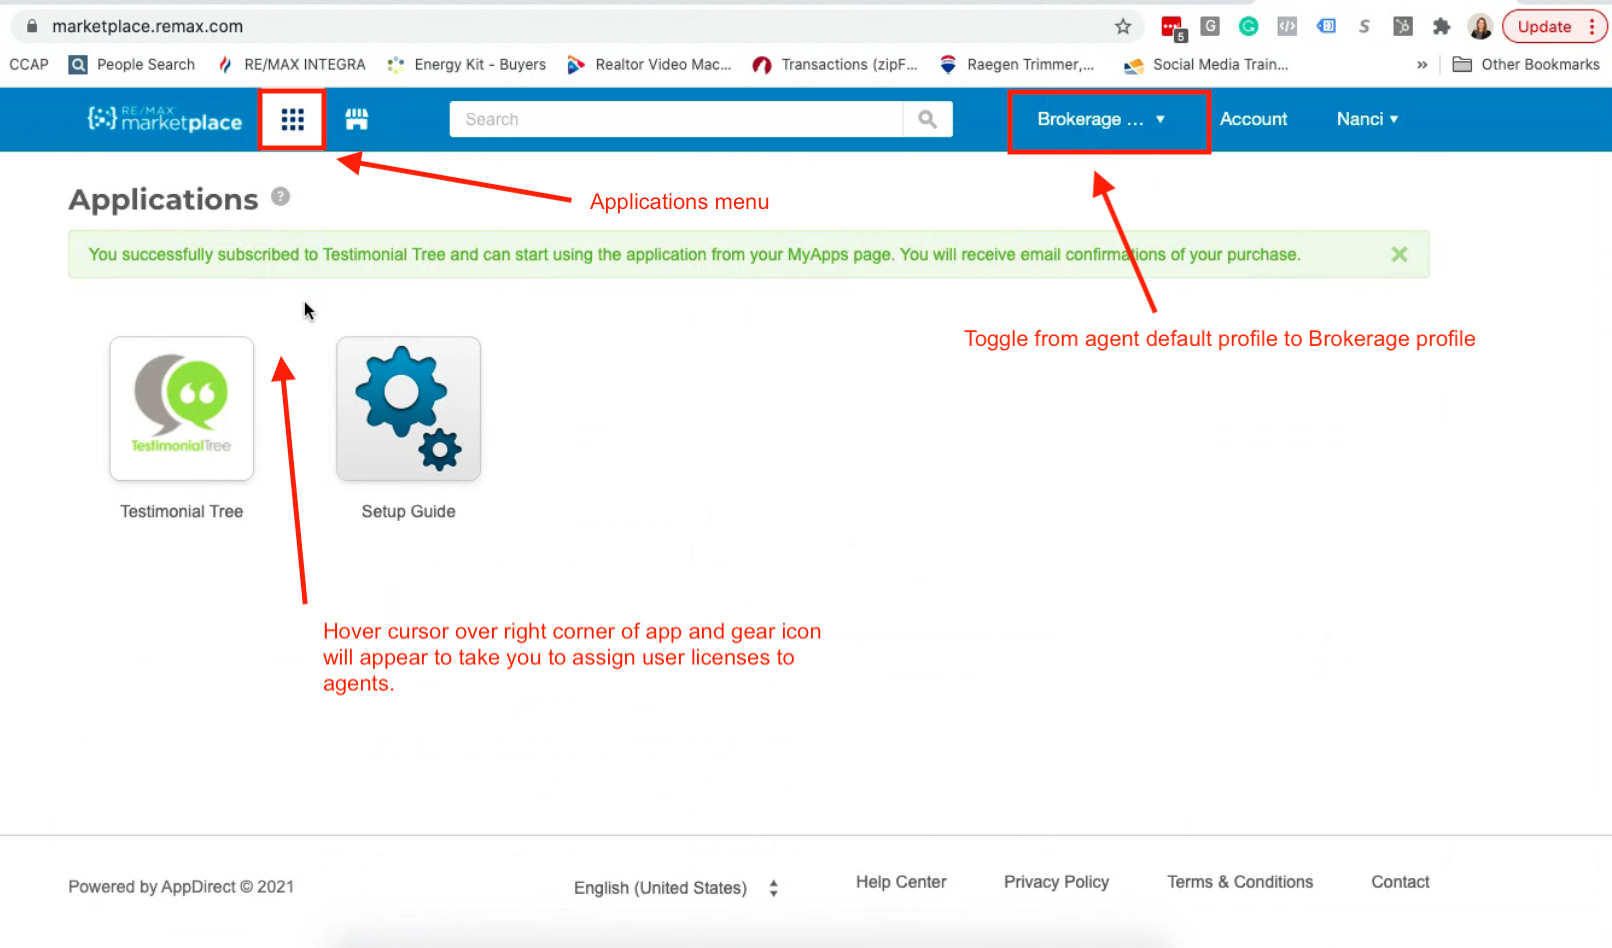Open the marketplace storefront icon

click(x=357, y=120)
